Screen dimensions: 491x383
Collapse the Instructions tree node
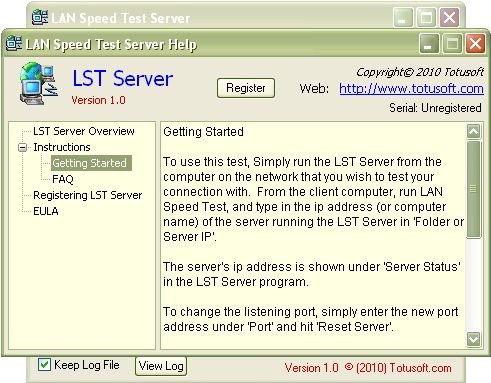(22, 147)
